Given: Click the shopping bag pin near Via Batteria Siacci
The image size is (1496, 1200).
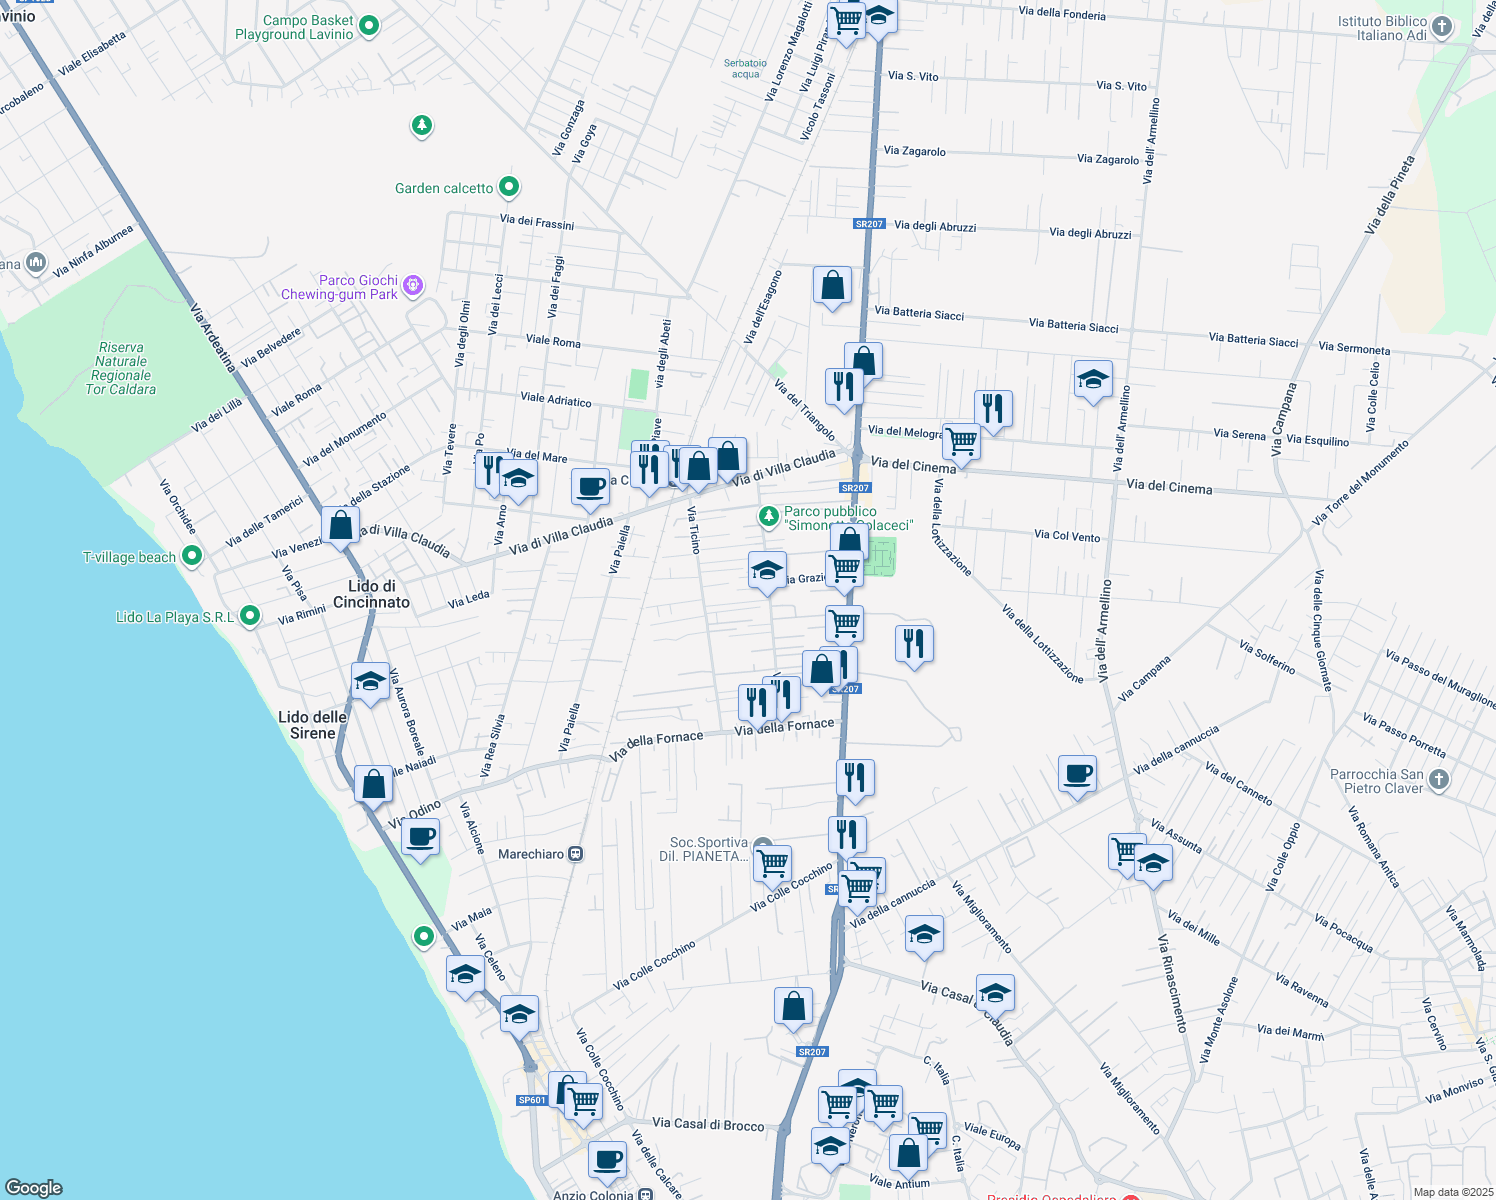Looking at the screenshot, I should (x=832, y=287).
